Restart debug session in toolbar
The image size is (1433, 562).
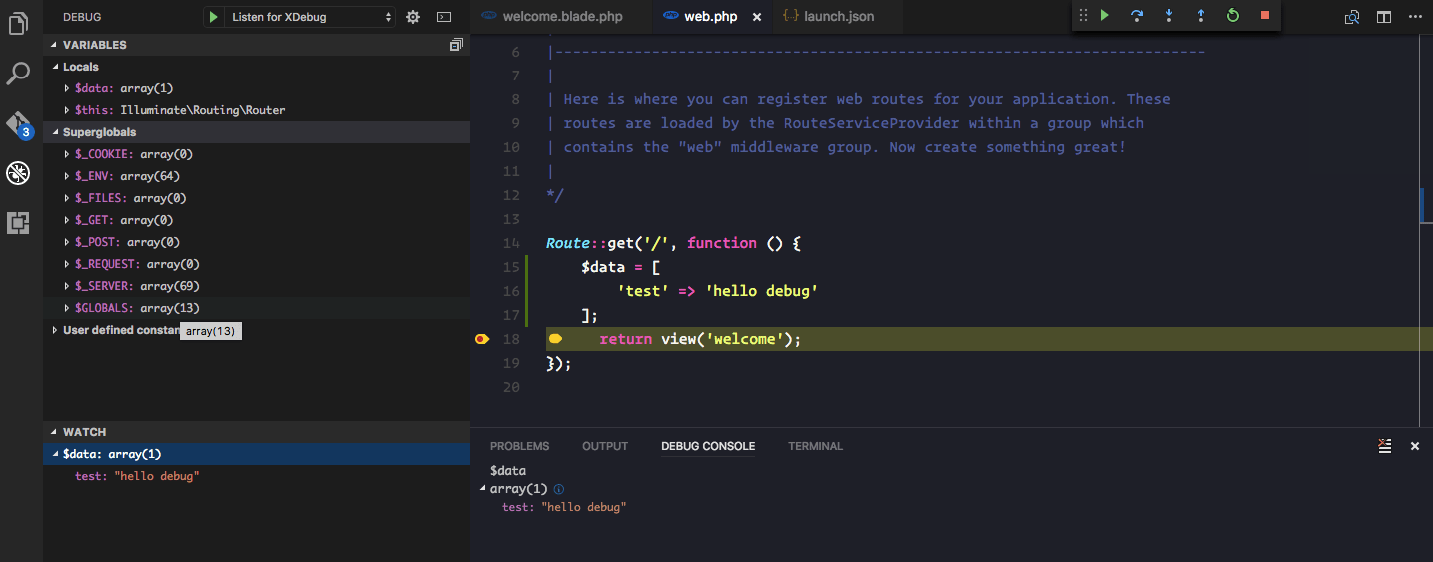1233,16
